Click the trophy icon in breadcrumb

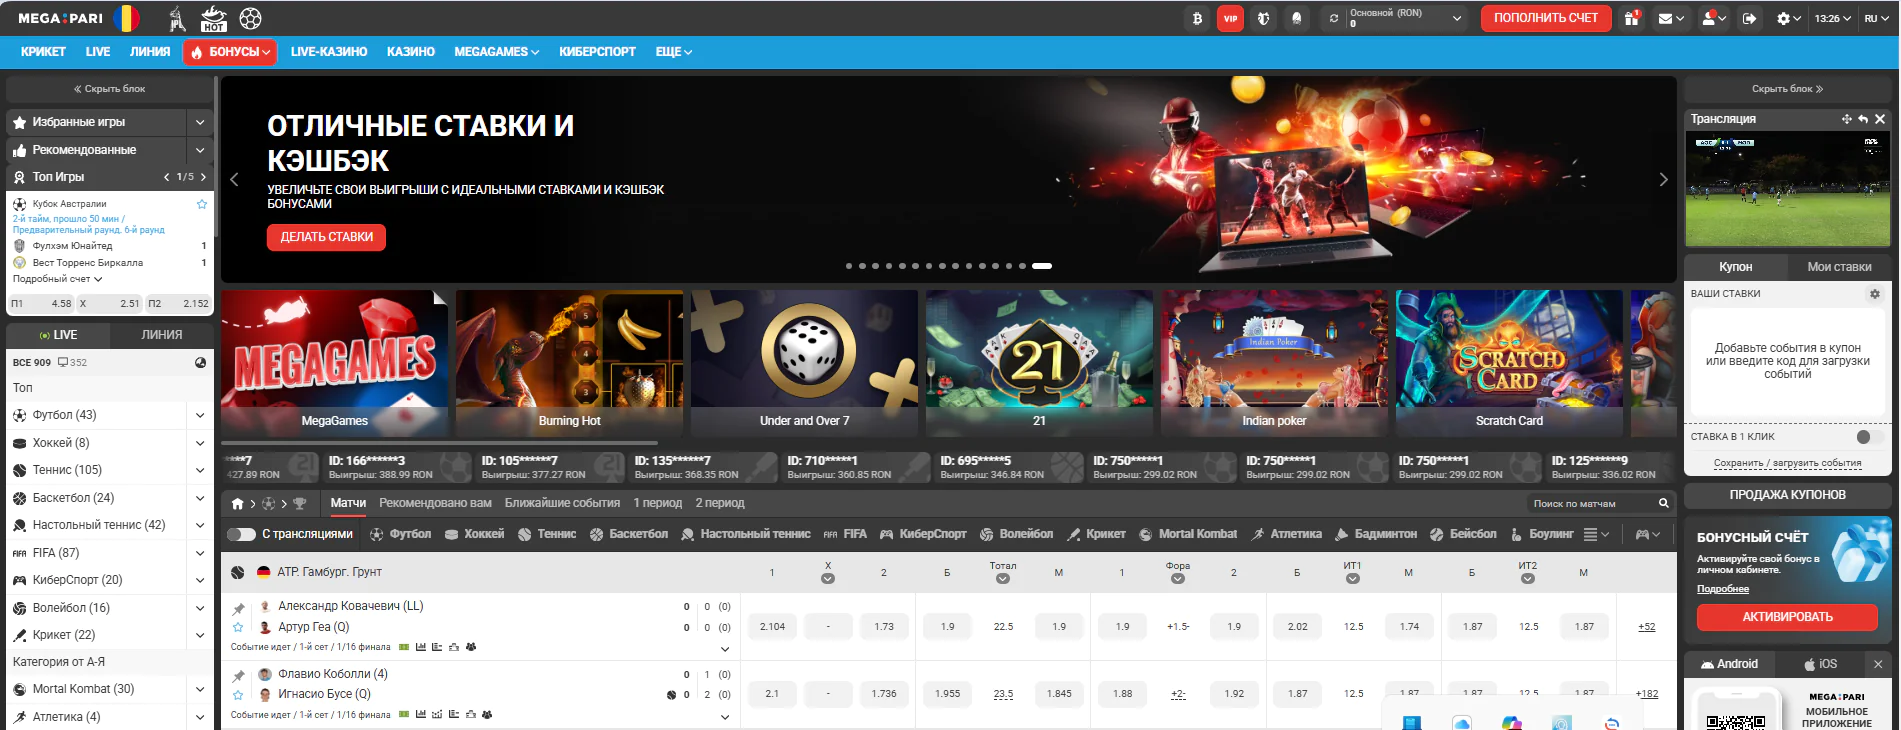click(300, 503)
